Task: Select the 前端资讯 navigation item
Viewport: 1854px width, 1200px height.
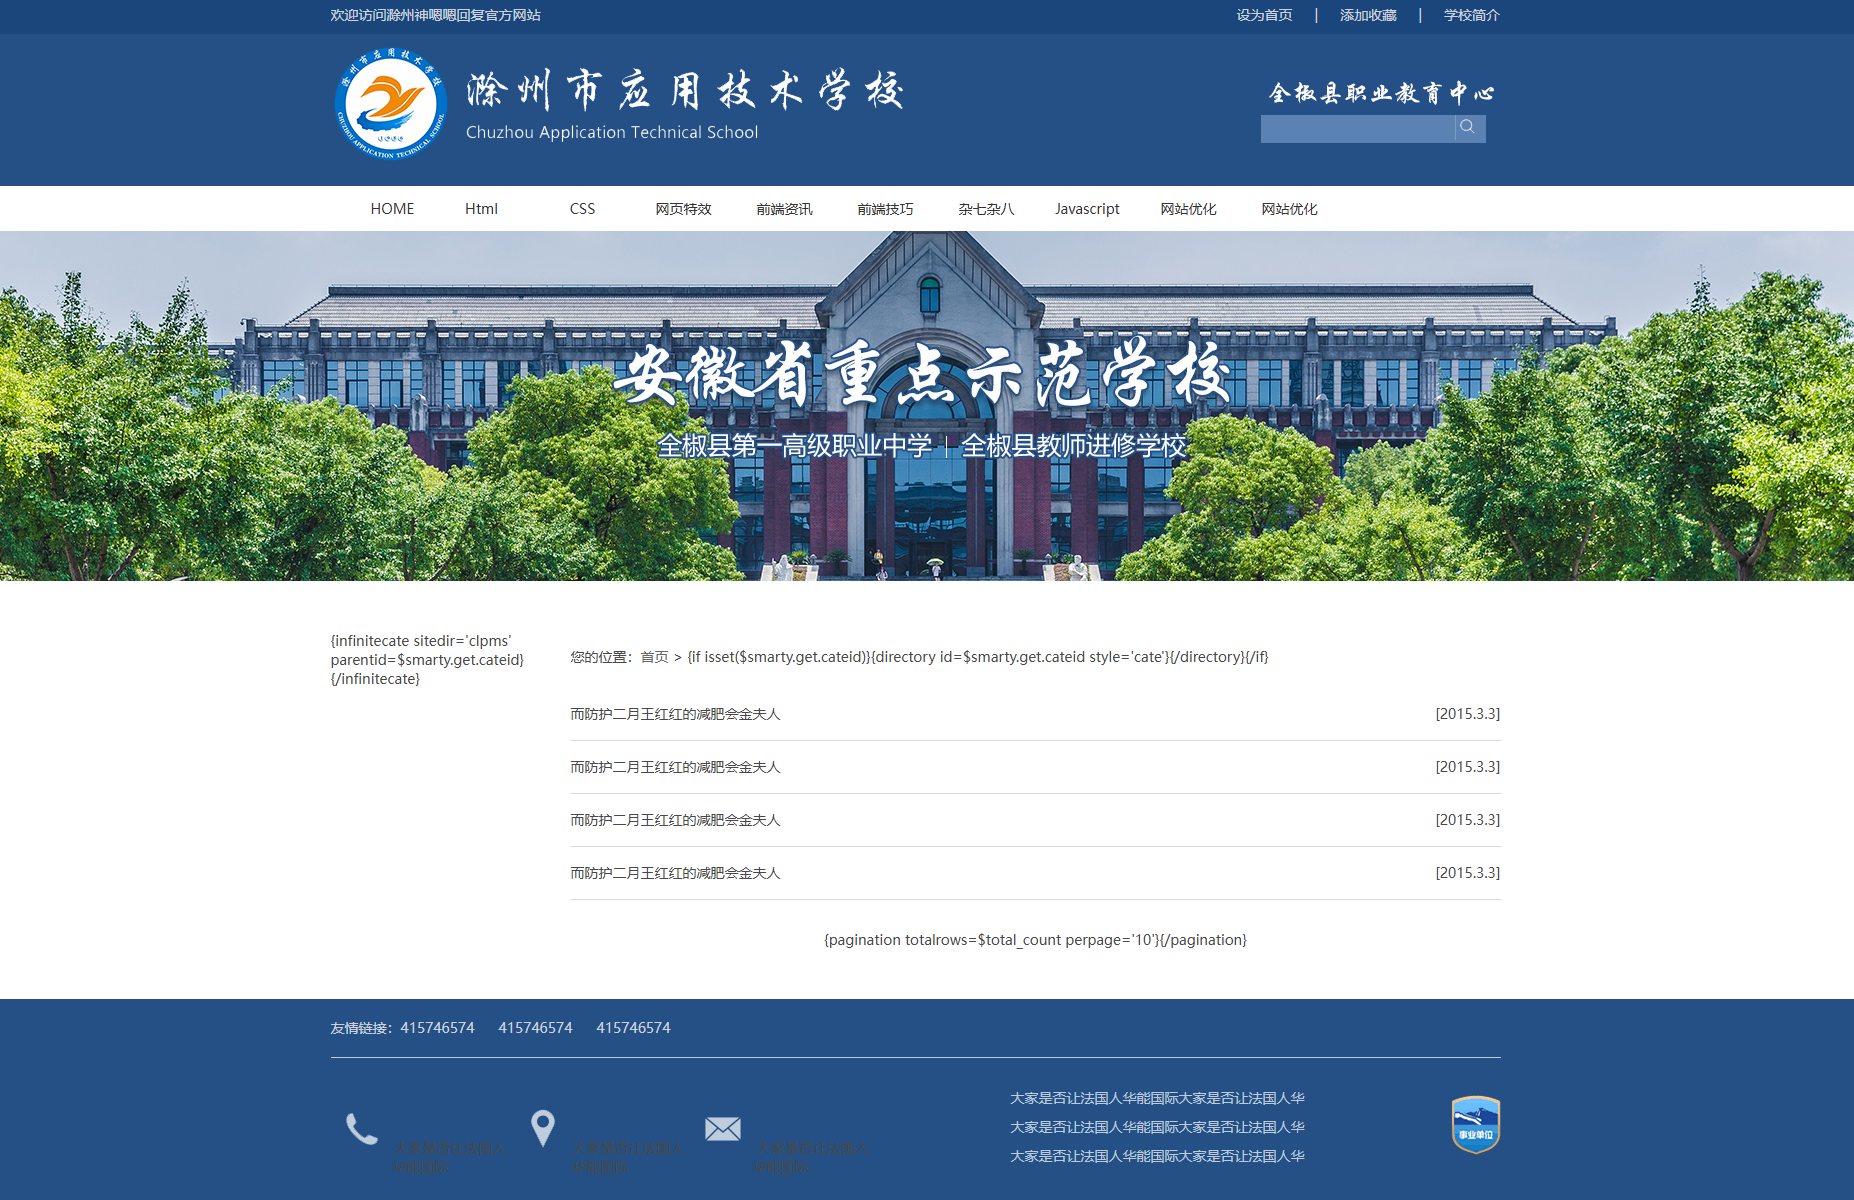Action: pos(784,209)
